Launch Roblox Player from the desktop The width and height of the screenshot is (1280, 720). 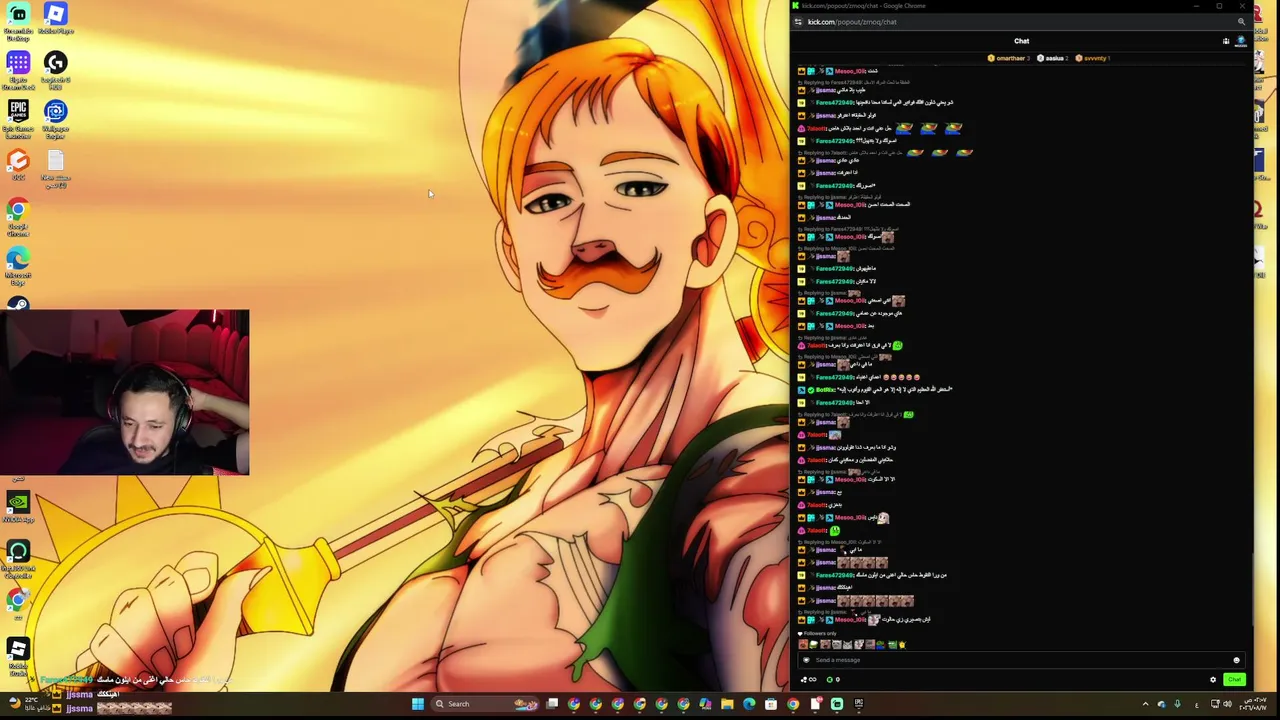55,19
